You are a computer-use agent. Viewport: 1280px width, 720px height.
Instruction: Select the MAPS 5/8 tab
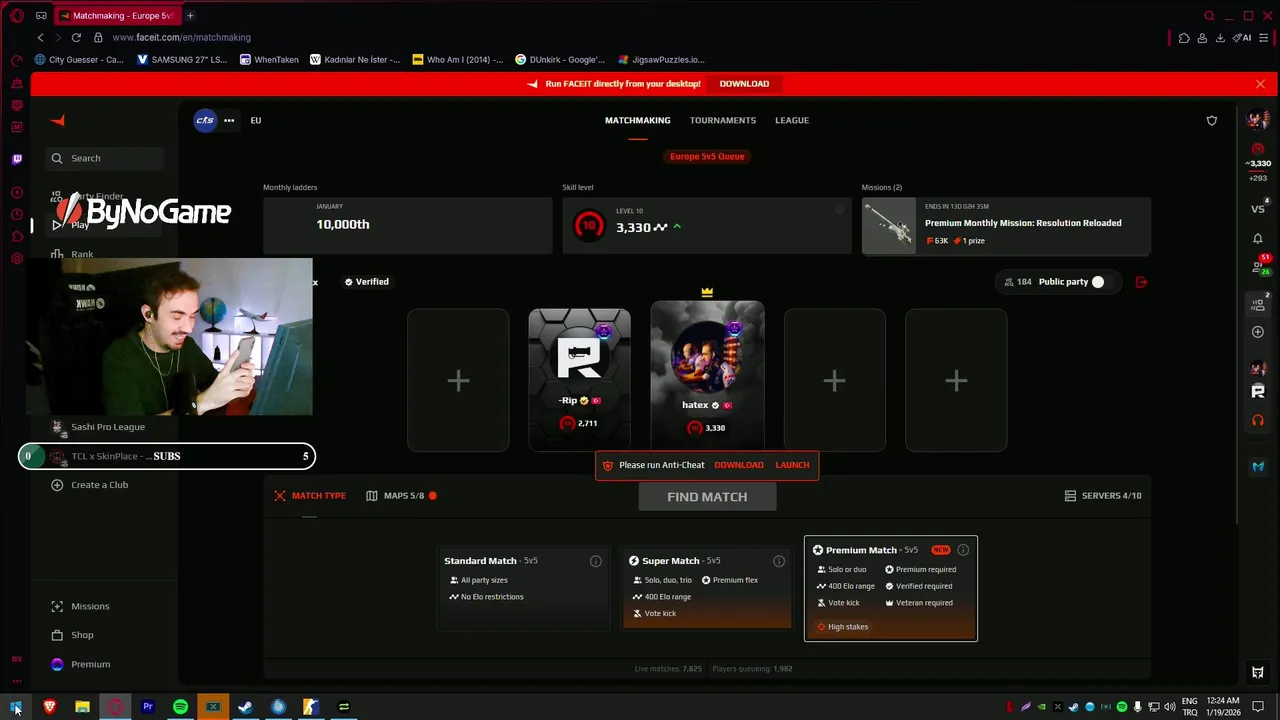pos(401,496)
